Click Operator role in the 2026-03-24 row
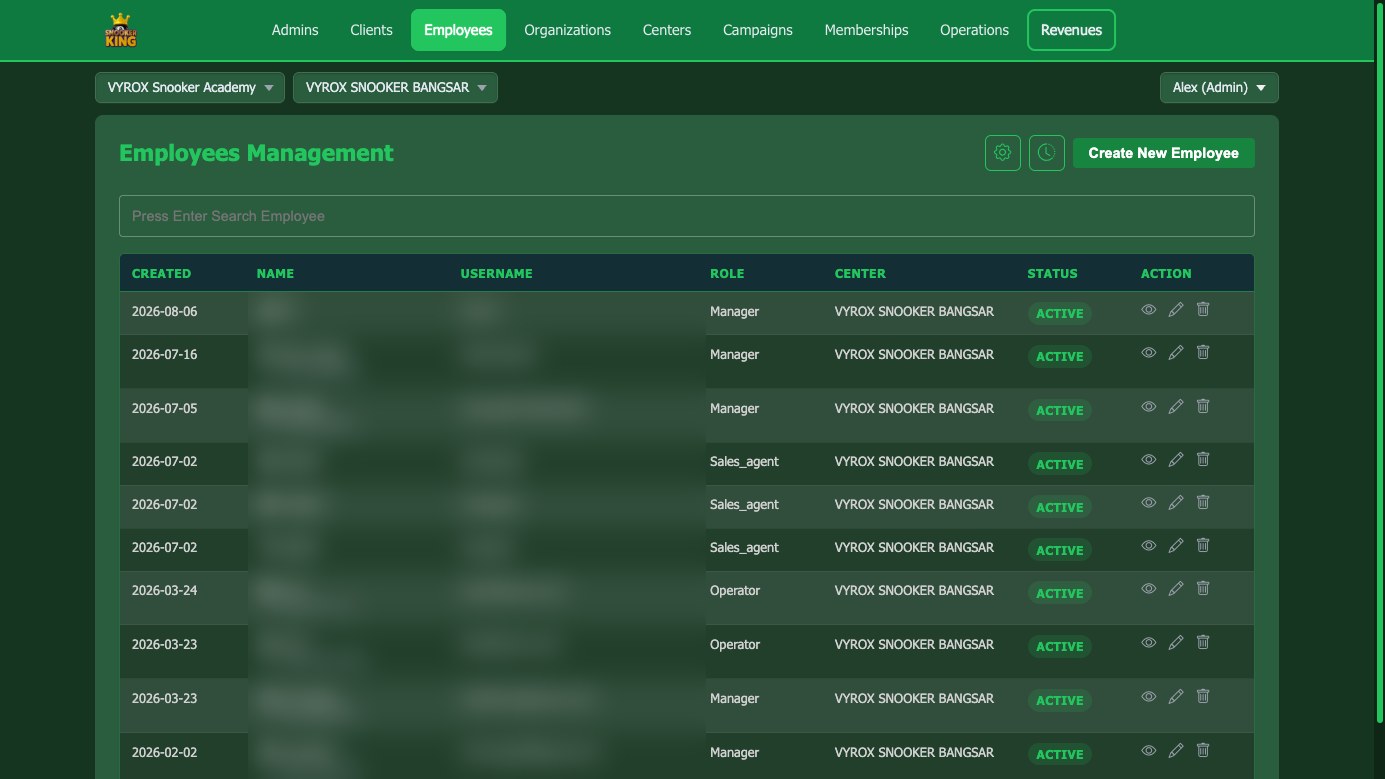Screen dimensions: 1385x779 tap(735, 590)
